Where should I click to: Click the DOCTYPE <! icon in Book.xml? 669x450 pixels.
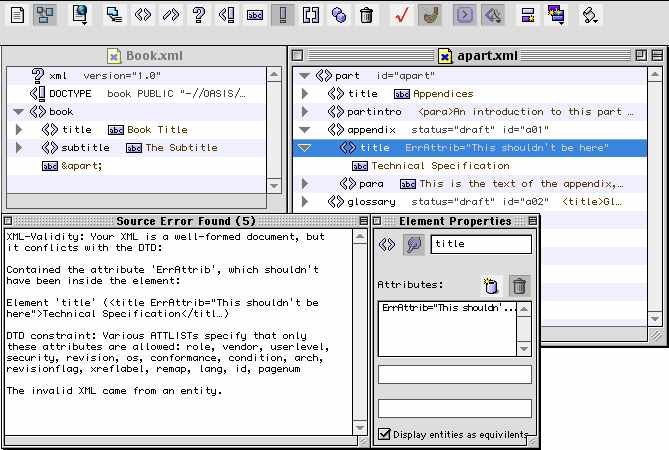point(38,94)
